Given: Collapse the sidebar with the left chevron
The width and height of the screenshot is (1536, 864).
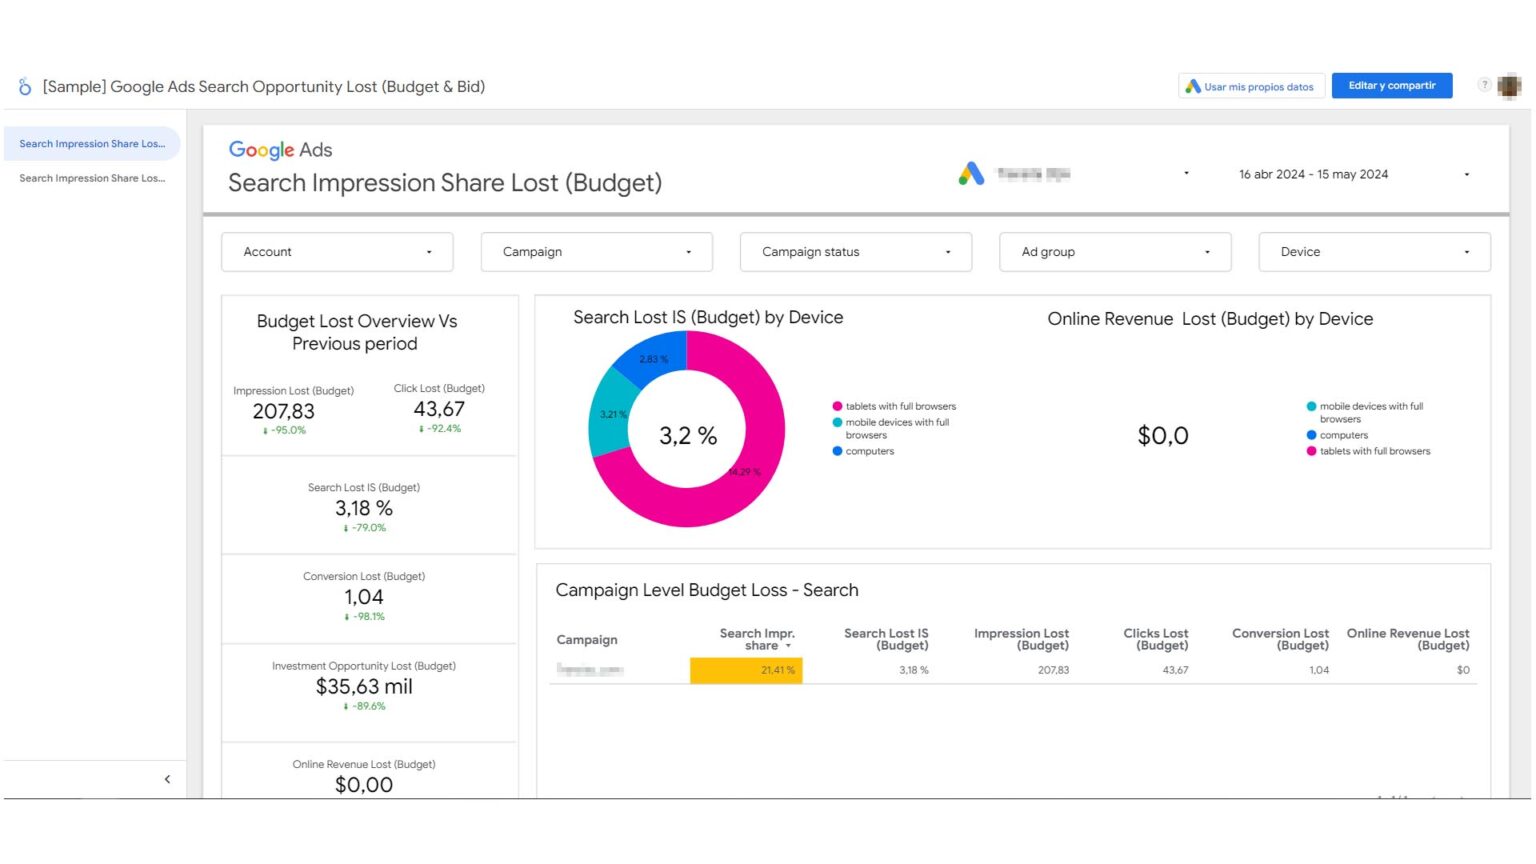Looking at the screenshot, I should (x=167, y=779).
